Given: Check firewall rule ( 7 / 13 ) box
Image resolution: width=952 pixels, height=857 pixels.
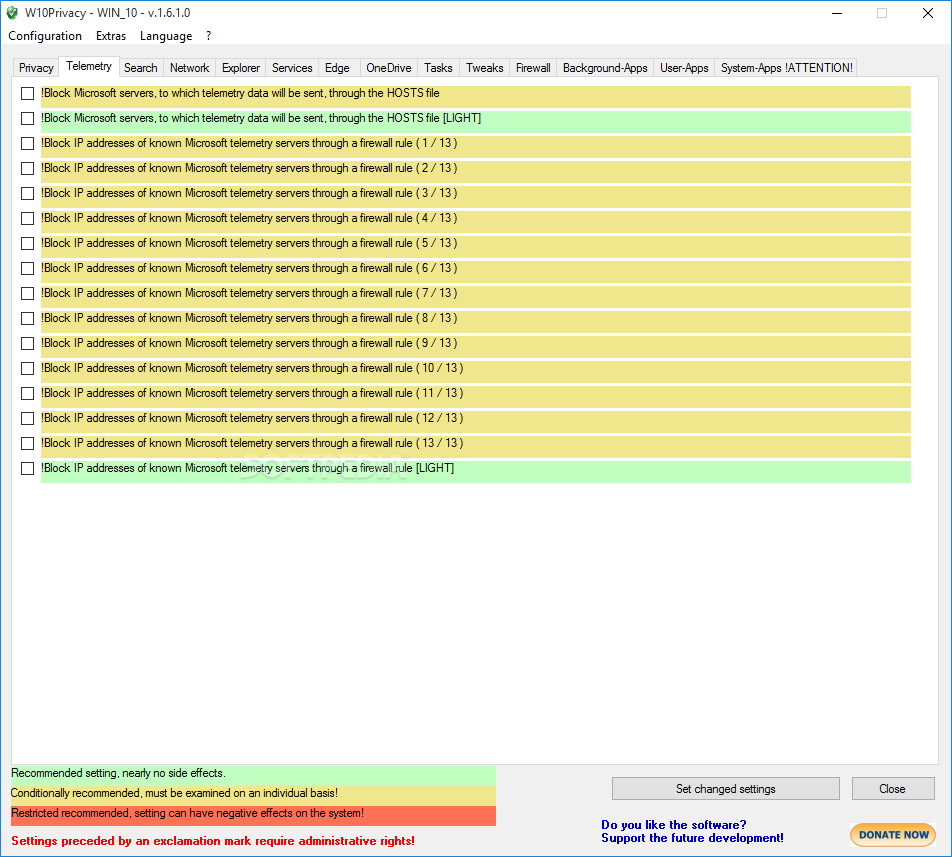Looking at the screenshot, I should click(27, 293).
